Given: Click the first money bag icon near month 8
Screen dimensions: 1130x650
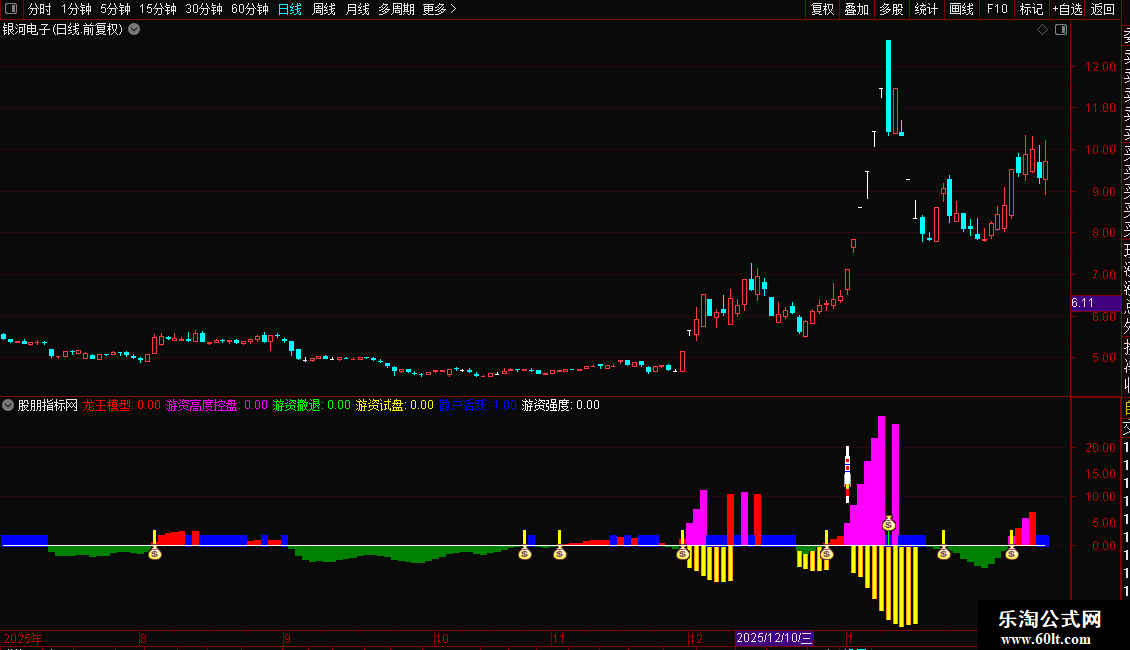Looking at the screenshot, I should click(x=155, y=553).
